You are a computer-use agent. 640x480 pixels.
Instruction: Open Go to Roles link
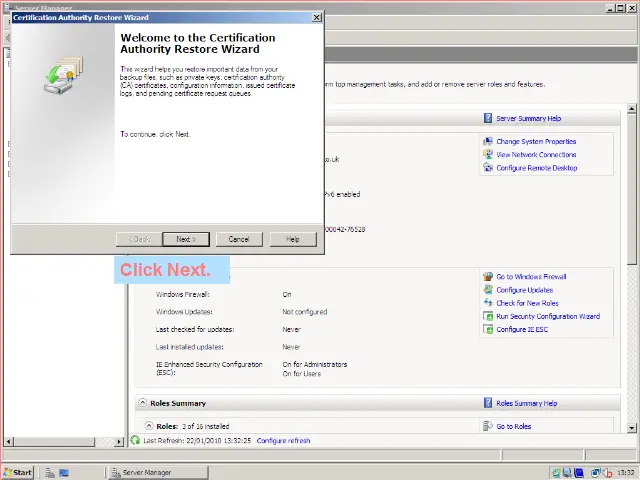click(x=513, y=427)
